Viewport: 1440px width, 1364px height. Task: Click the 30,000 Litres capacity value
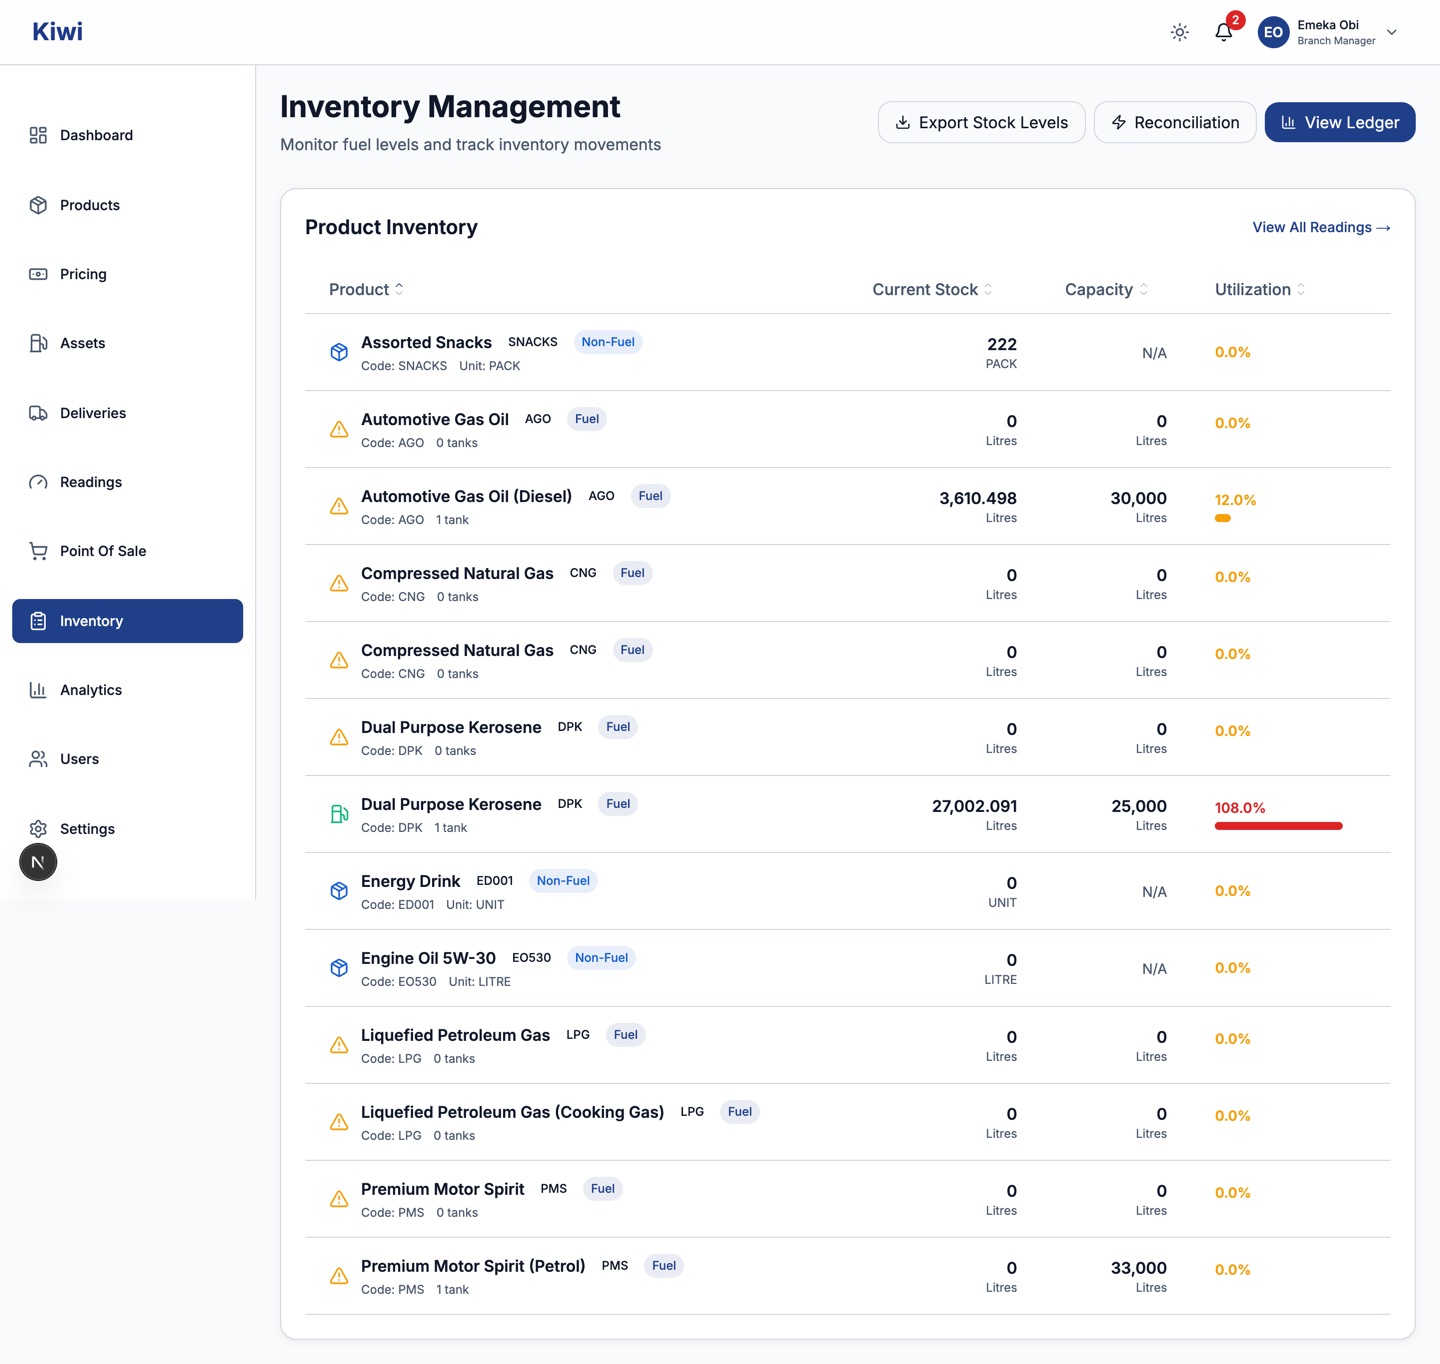coord(1139,506)
